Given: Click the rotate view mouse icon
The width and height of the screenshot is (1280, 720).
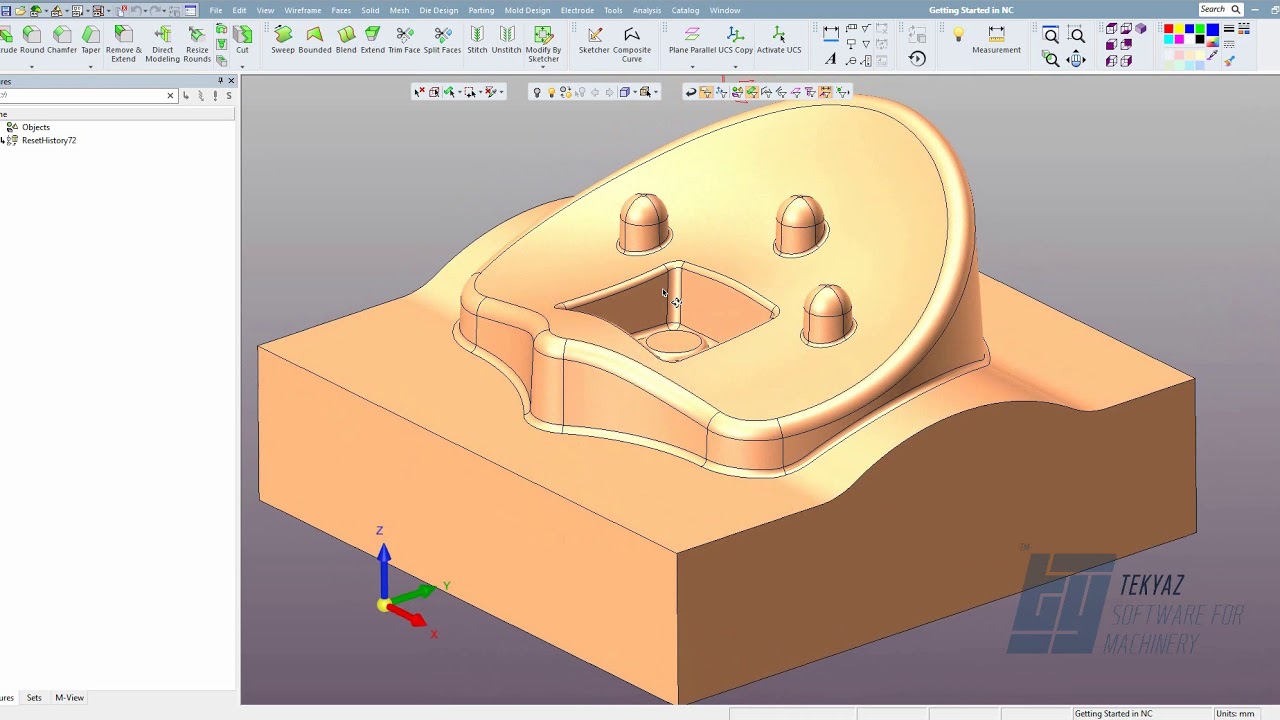Looking at the screenshot, I should click(x=1076, y=59).
